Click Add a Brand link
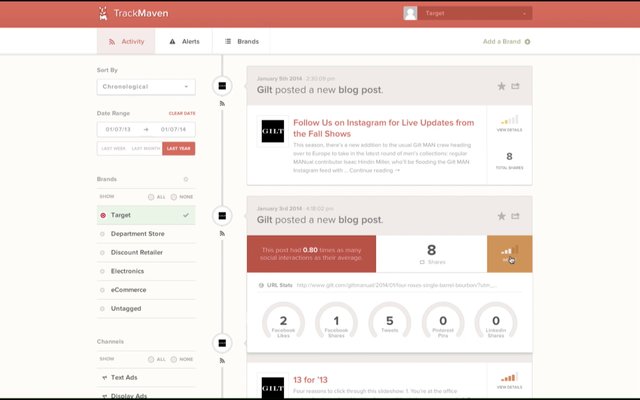This screenshot has height=400, width=640. [502, 41]
